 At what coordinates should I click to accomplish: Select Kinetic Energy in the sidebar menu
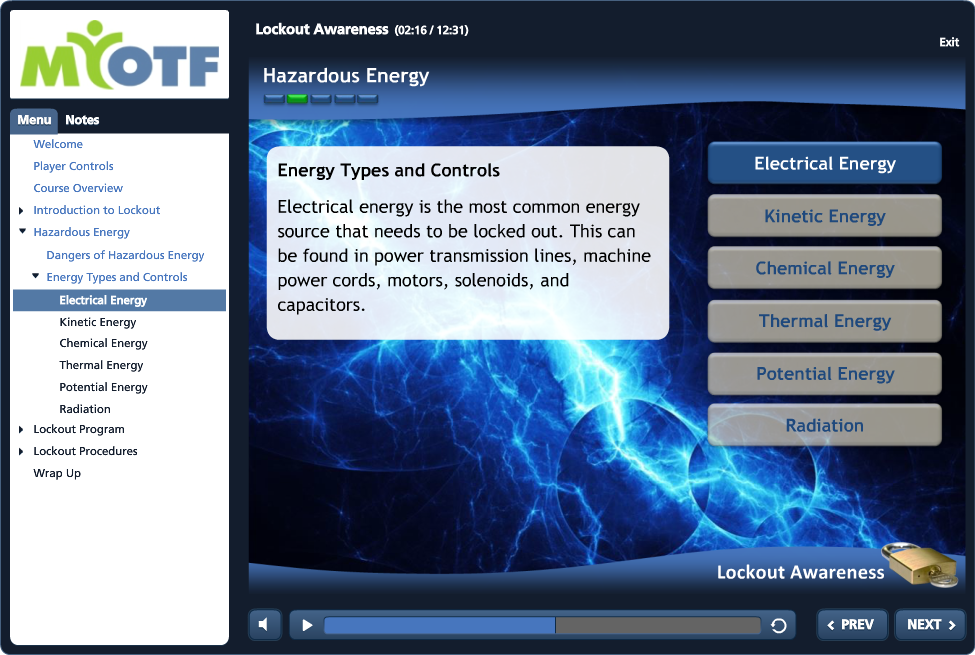click(98, 322)
